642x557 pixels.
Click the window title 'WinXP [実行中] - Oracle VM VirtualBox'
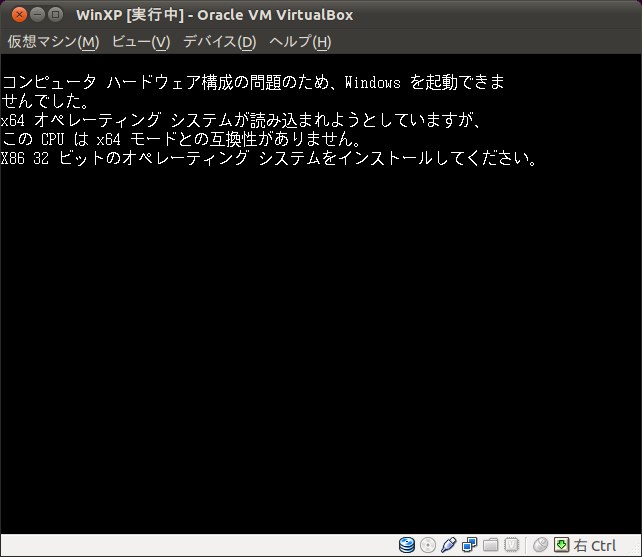point(215,15)
